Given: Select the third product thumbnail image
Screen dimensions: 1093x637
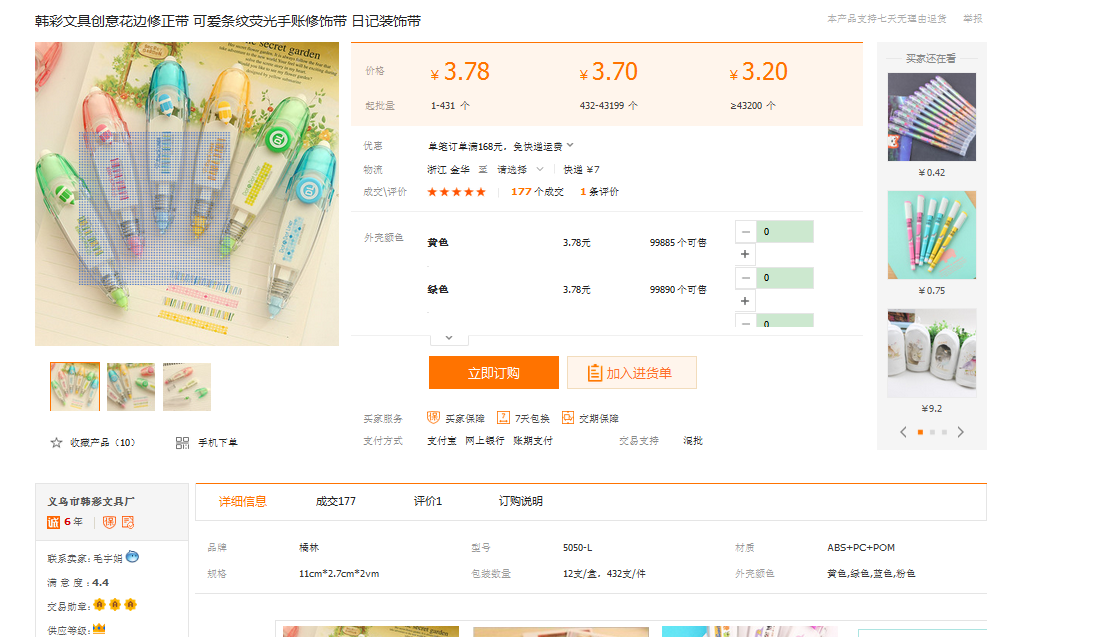Looking at the screenshot, I should (x=187, y=387).
